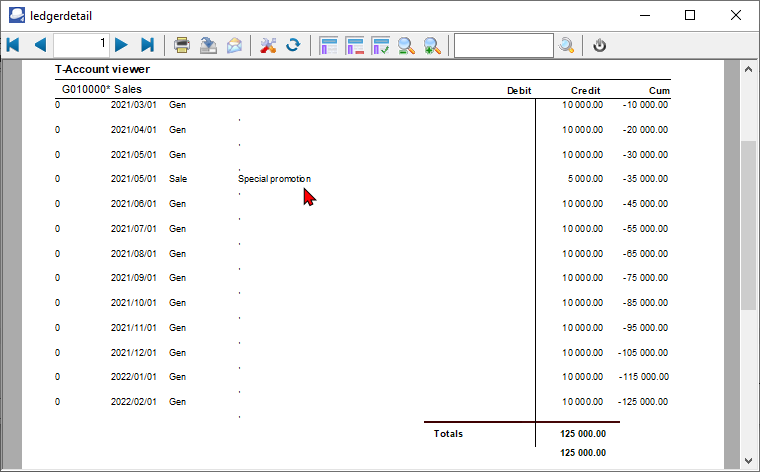Go to the next page
Viewport: 760px width, 472px height.
click(121, 45)
